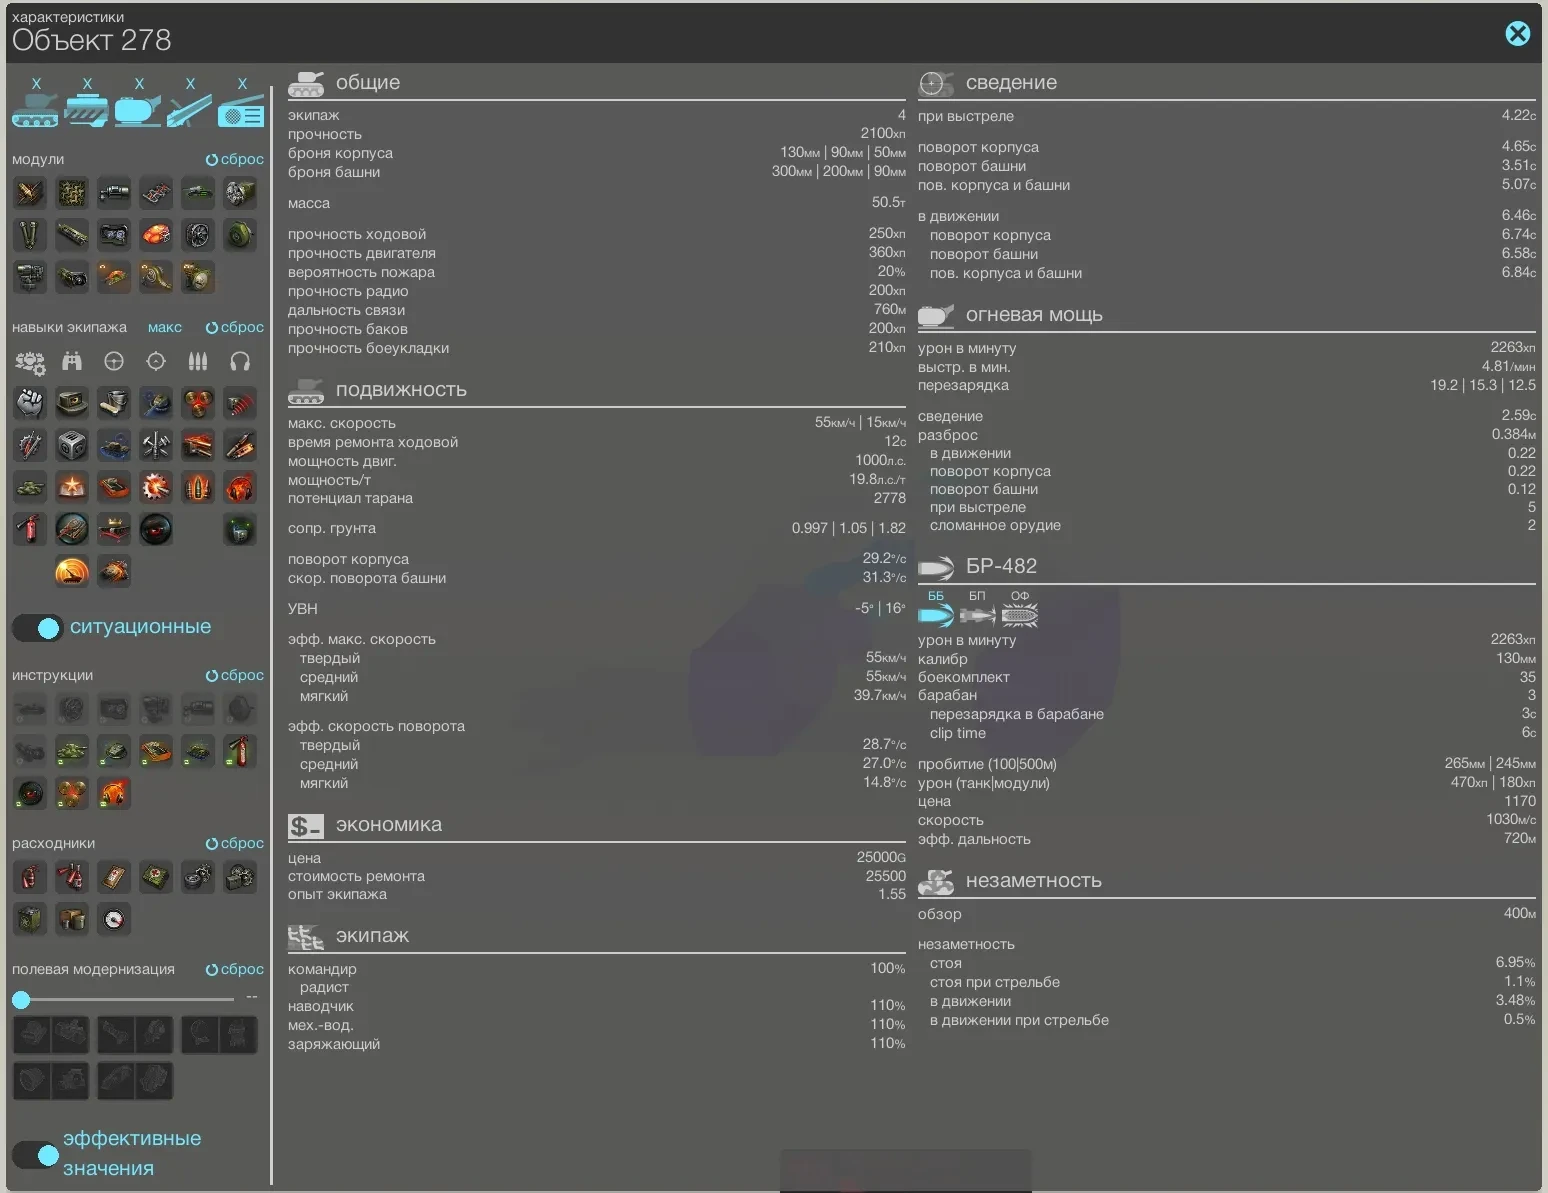
Task: Click the полевая модернизация slider handle
Action: [x=21, y=999]
